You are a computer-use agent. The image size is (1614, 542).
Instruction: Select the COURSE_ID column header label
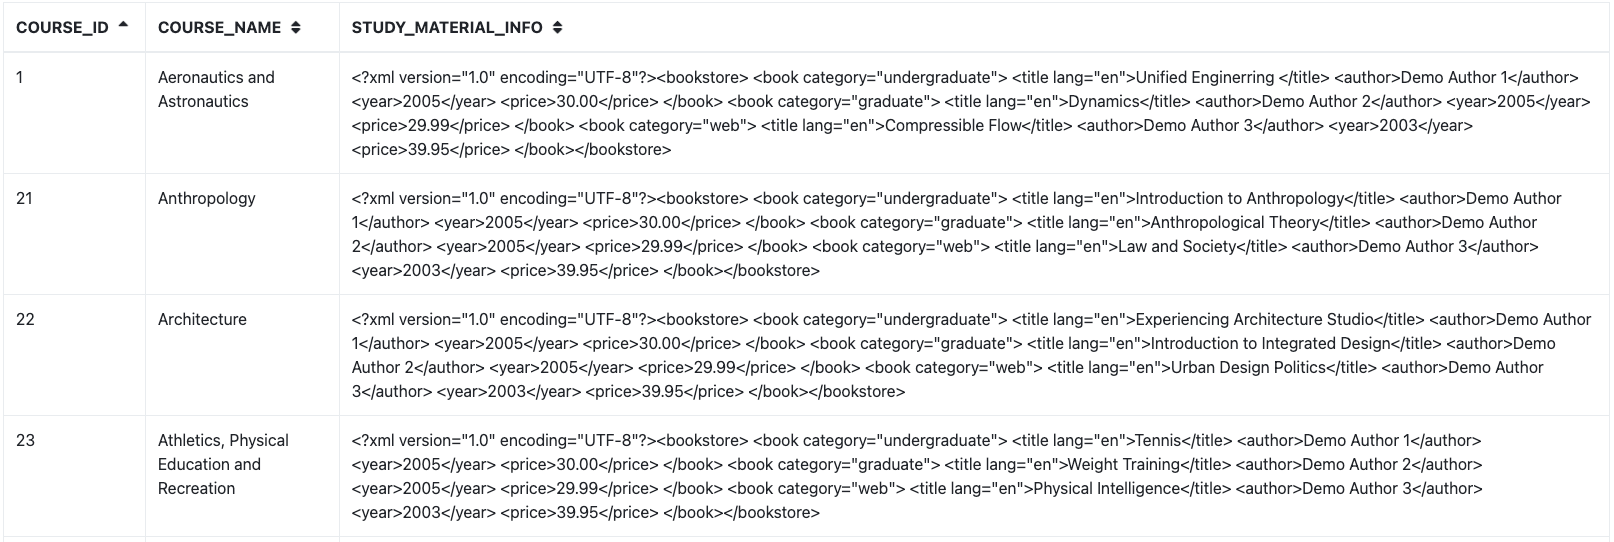(62, 28)
